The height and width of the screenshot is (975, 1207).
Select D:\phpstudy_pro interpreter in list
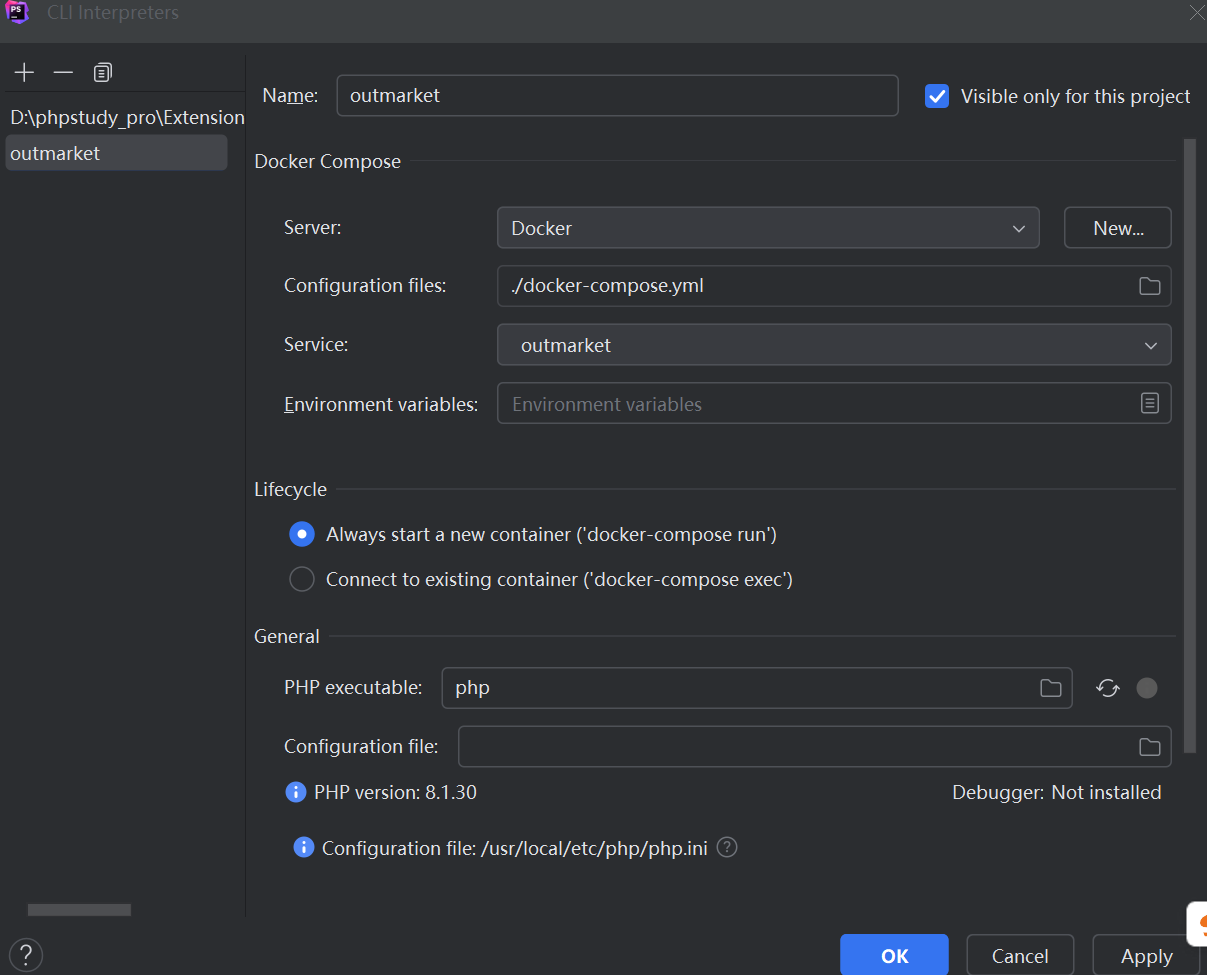(x=126, y=117)
